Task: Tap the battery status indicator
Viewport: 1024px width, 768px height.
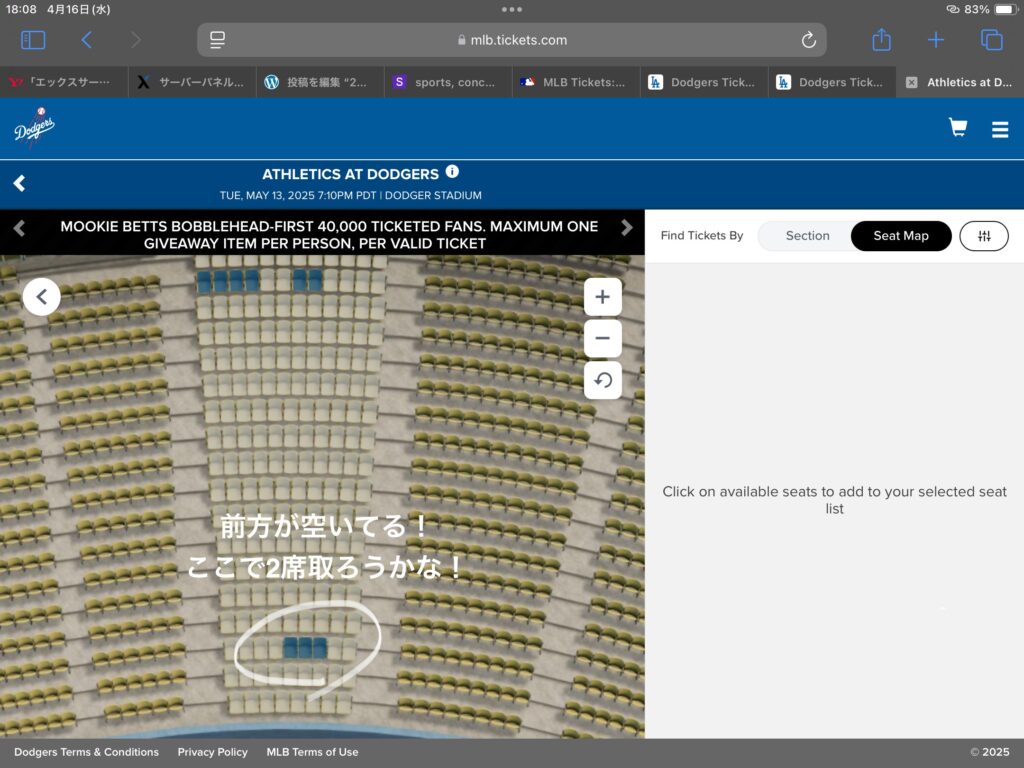Action: (1005, 9)
